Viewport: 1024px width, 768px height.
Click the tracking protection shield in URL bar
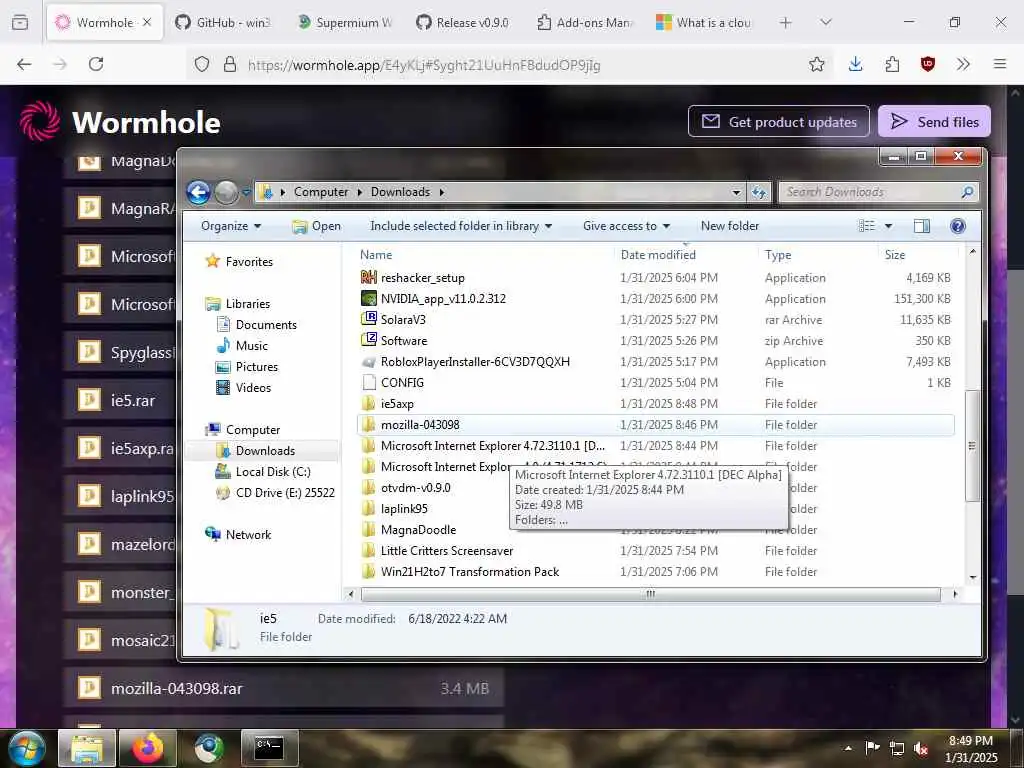[x=202, y=64]
